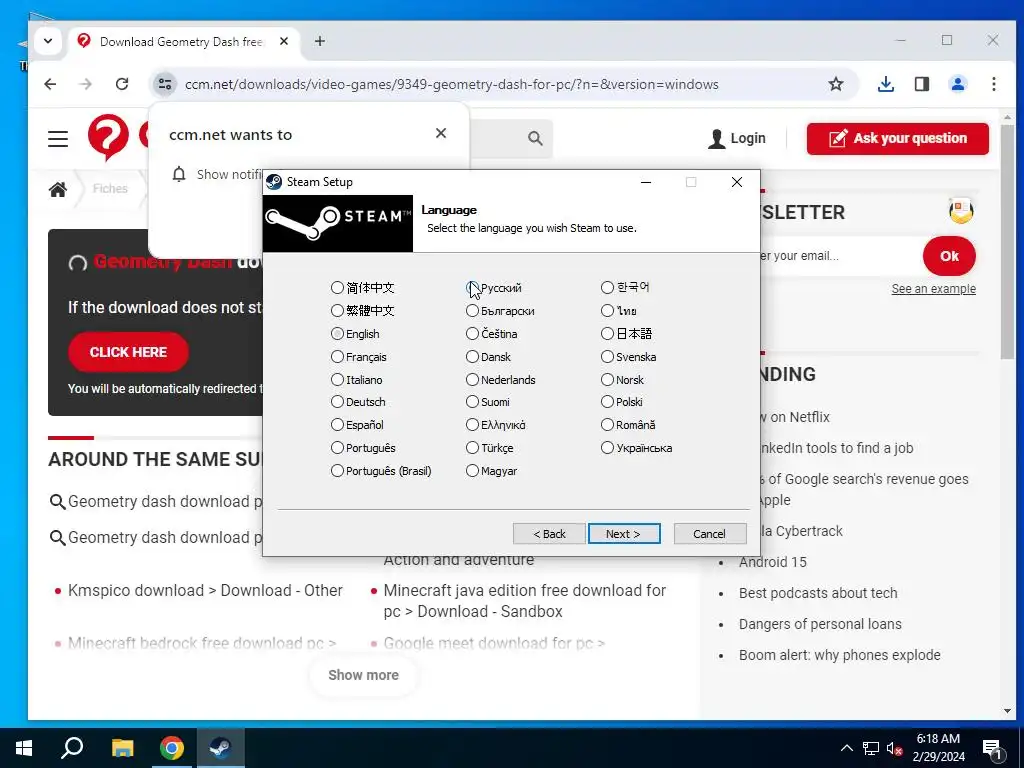Select the 繁體中文 language option
The height and width of the screenshot is (768, 1024).
[x=337, y=311]
